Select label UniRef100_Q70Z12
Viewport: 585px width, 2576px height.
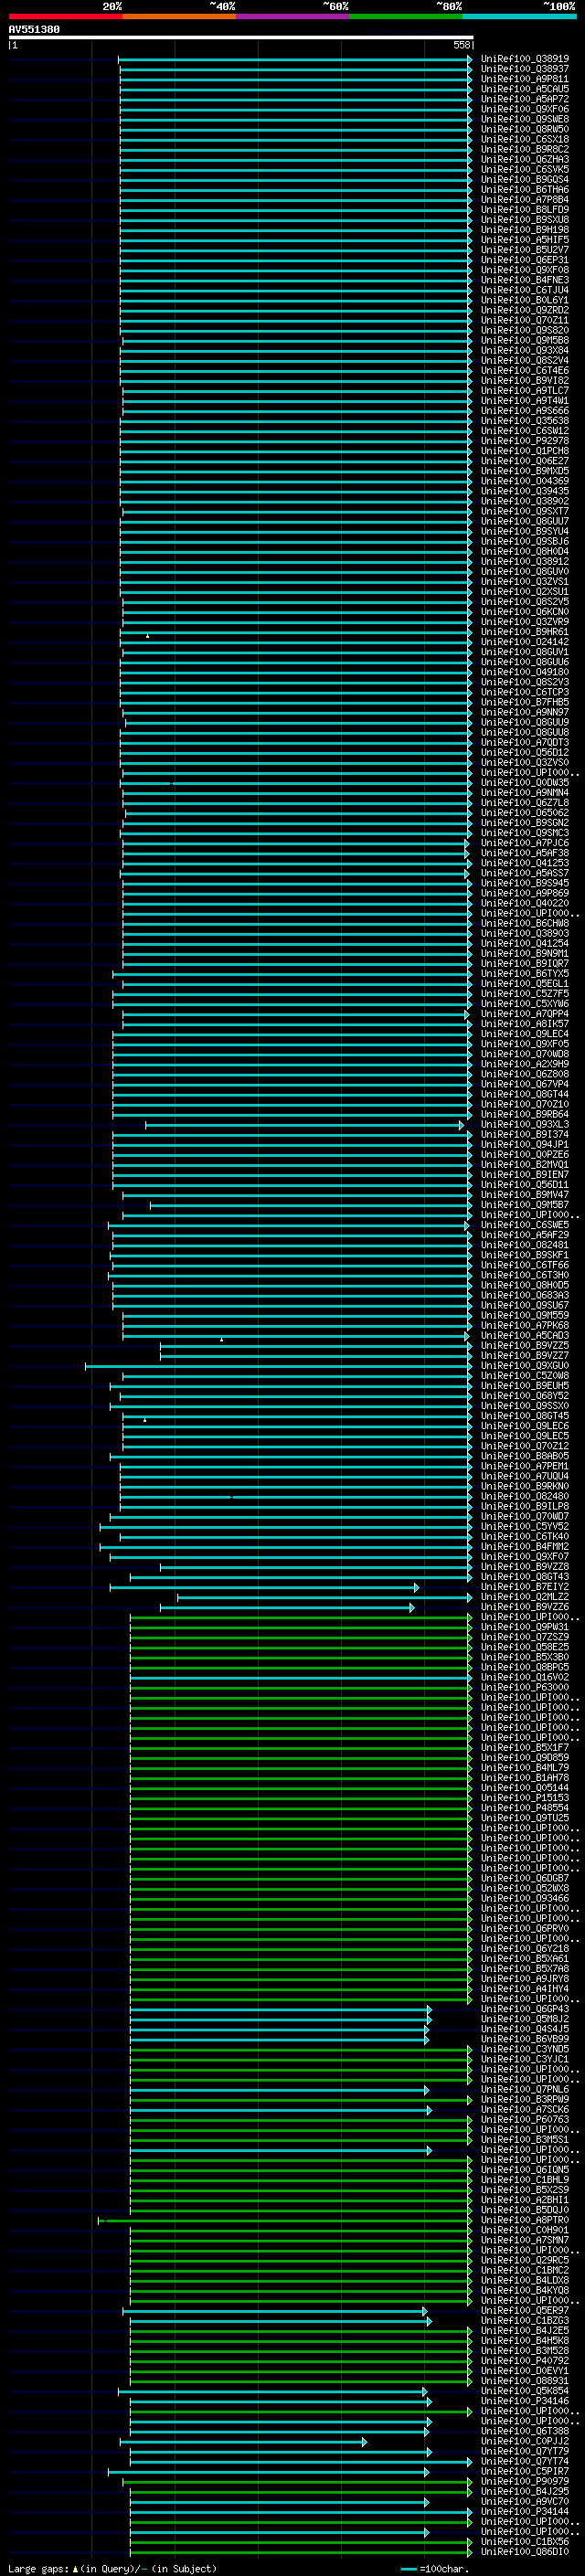click(x=525, y=1446)
